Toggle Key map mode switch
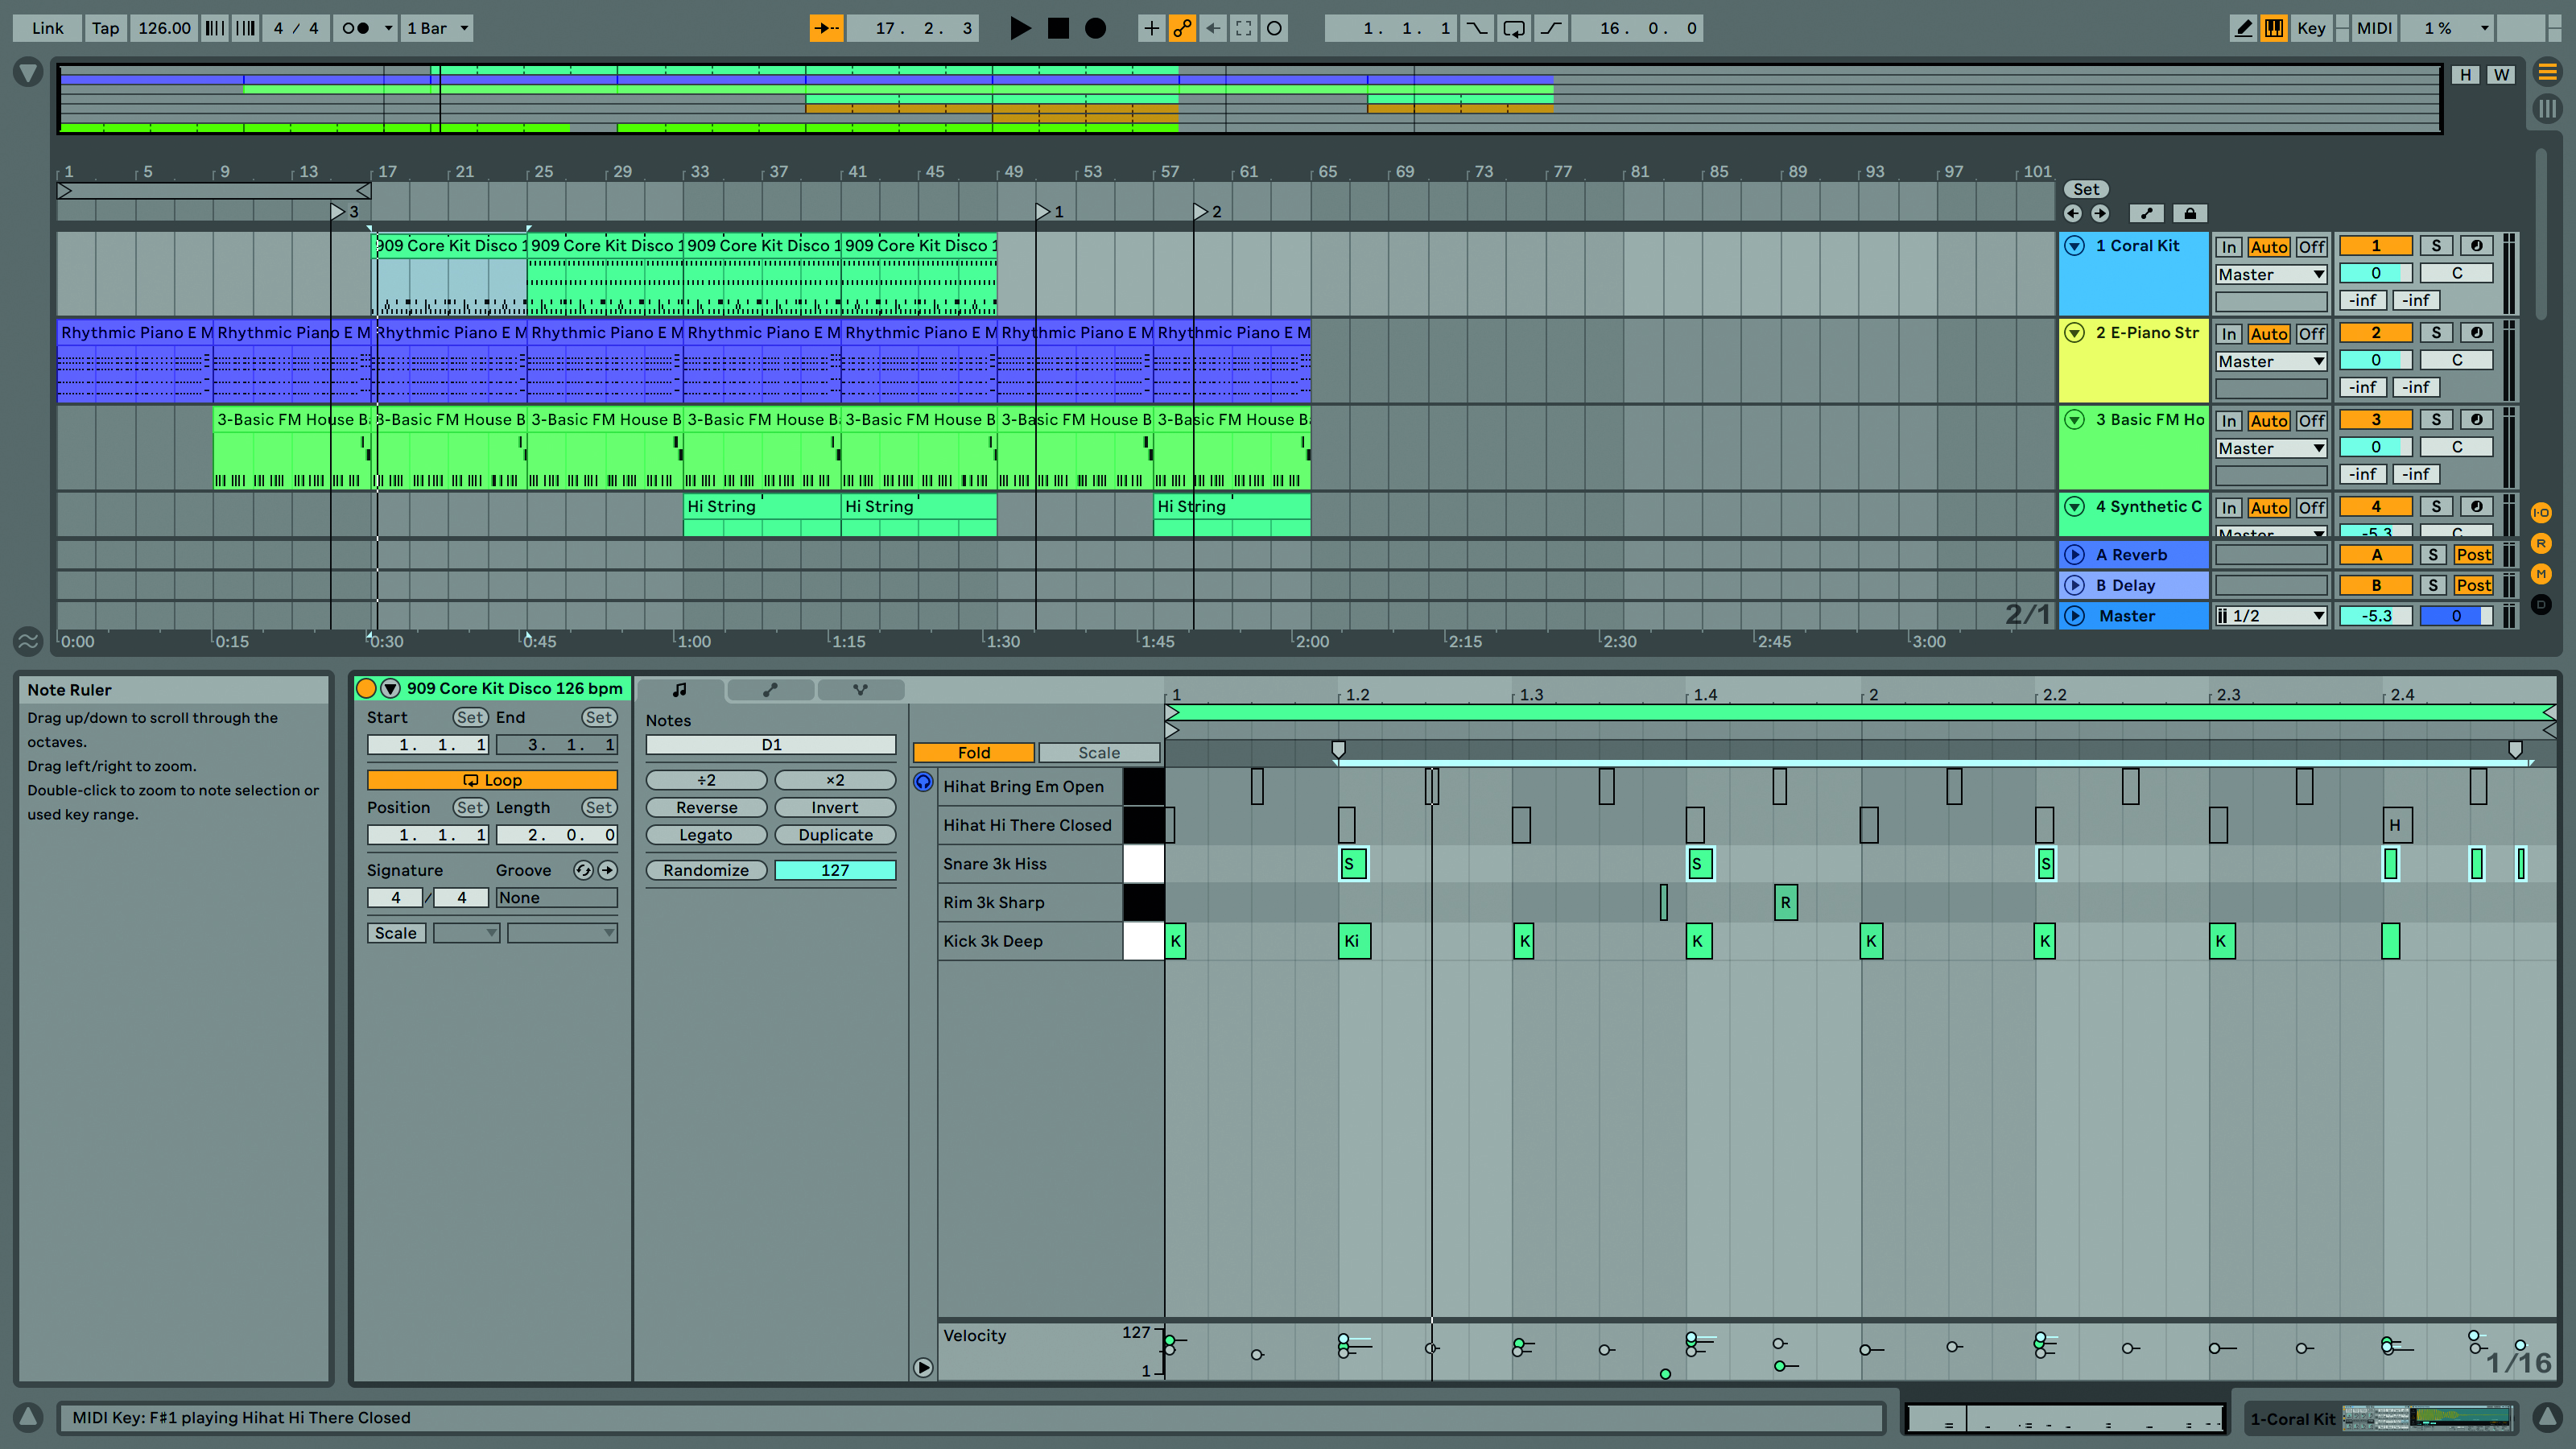Image resolution: width=2576 pixels, height=1449 pixels. point(2311,28)
